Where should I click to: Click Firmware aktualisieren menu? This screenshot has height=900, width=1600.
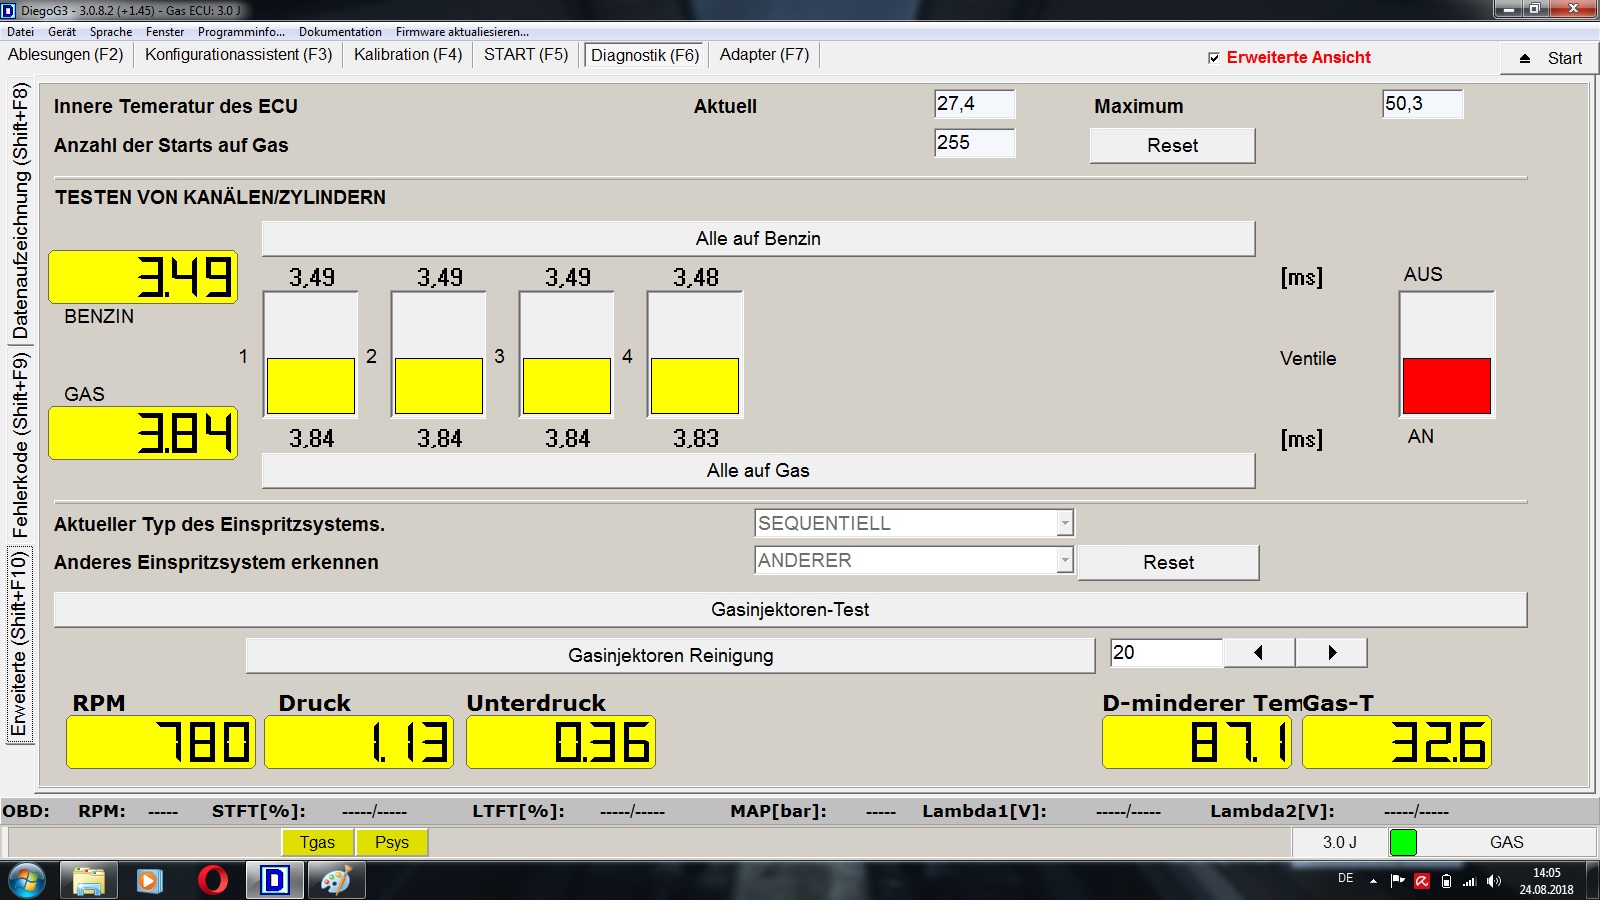(x=462, y=32)
